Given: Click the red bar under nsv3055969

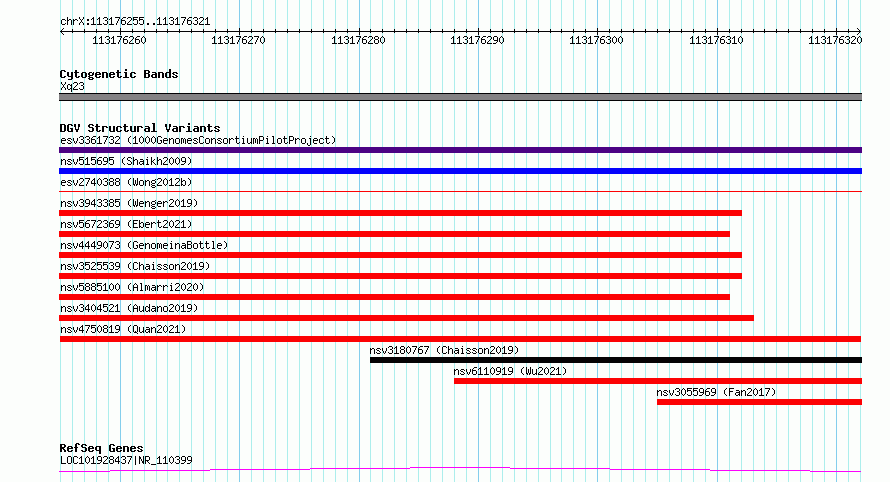Looking at the screenshot, I should tap(759, 402).
